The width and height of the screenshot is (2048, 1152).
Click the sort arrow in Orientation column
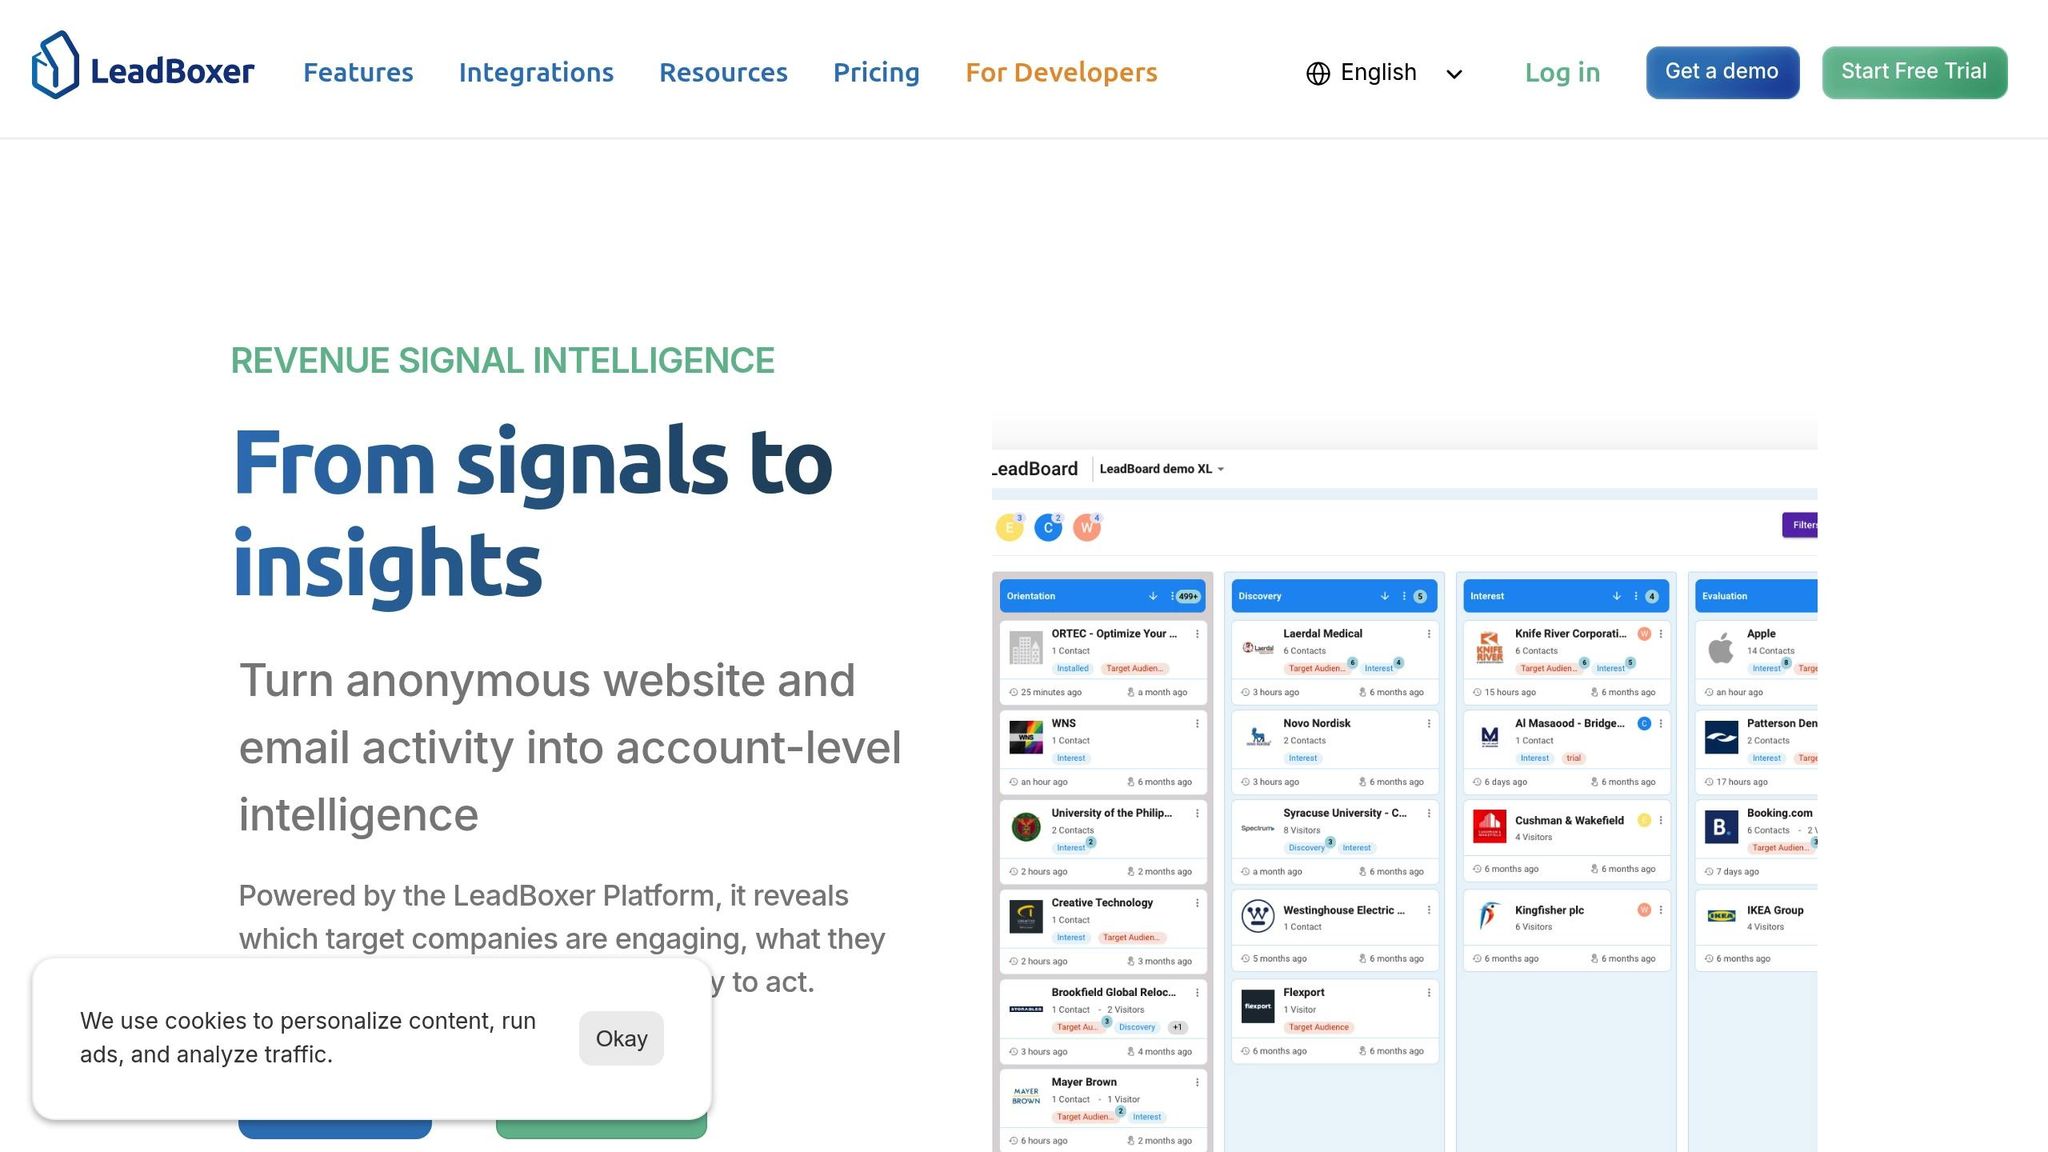[1153, 596]
